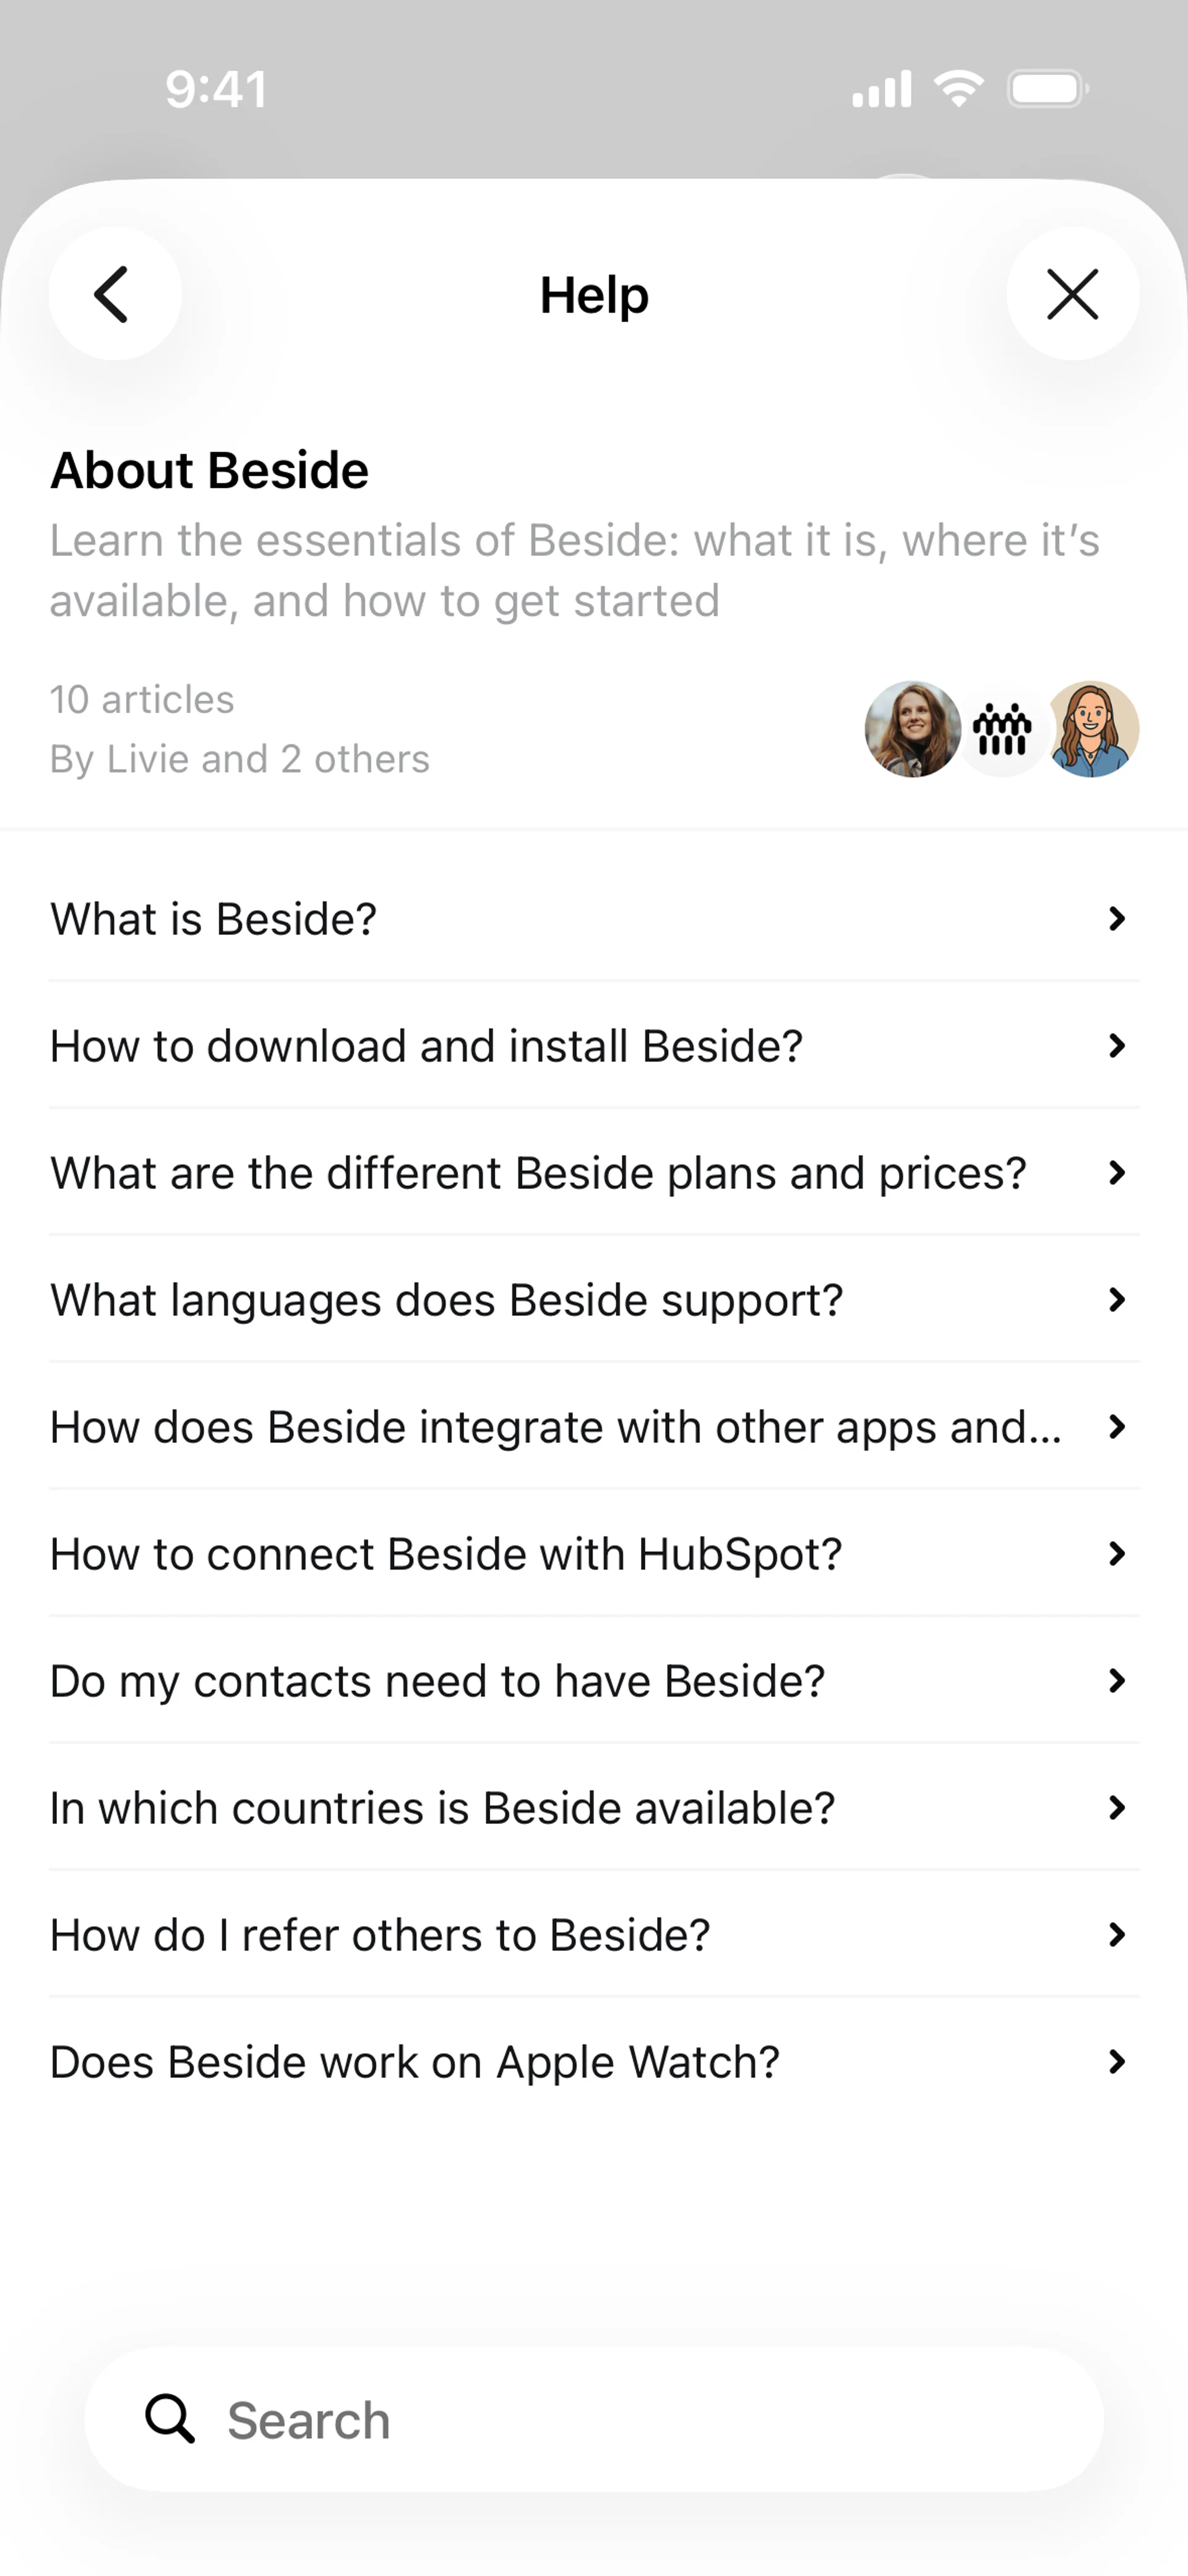Tap the magnifying glass search icon

[170, 2419]
